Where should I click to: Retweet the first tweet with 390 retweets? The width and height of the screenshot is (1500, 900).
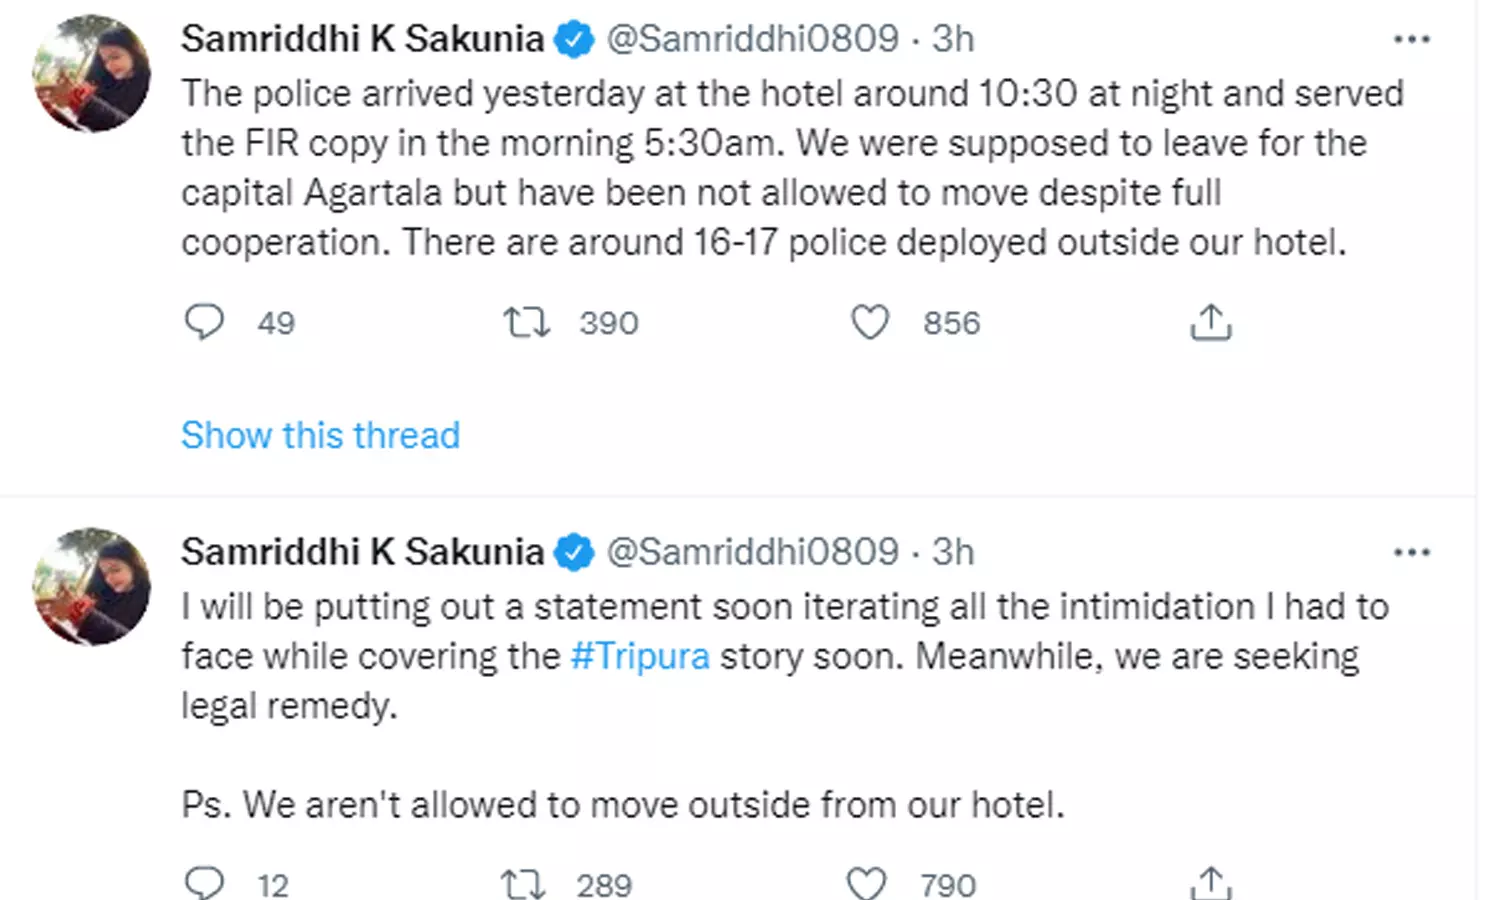pyautogui.click(x=526, y=322)
